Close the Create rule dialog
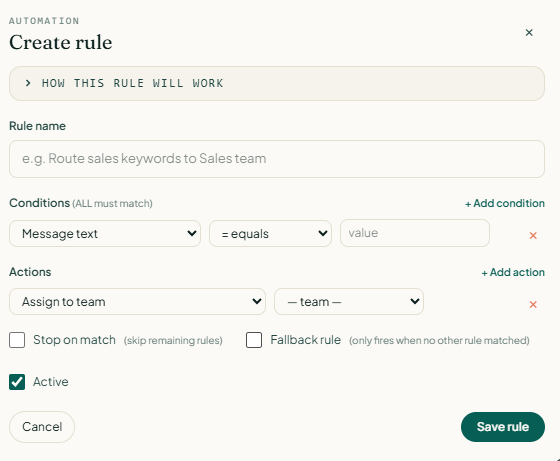Viewport: 560px width, 461px height. coord(529,32)
